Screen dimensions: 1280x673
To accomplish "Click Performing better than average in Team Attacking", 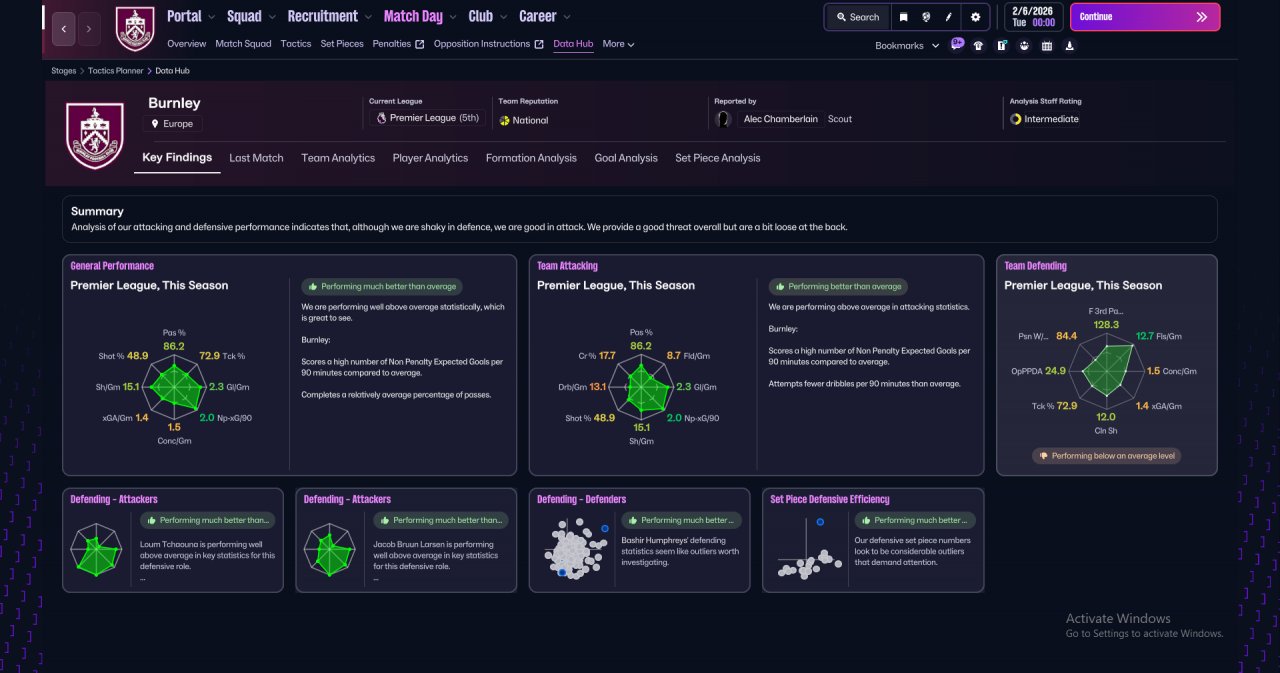I will pyautogui.click(x=839, y=286).
